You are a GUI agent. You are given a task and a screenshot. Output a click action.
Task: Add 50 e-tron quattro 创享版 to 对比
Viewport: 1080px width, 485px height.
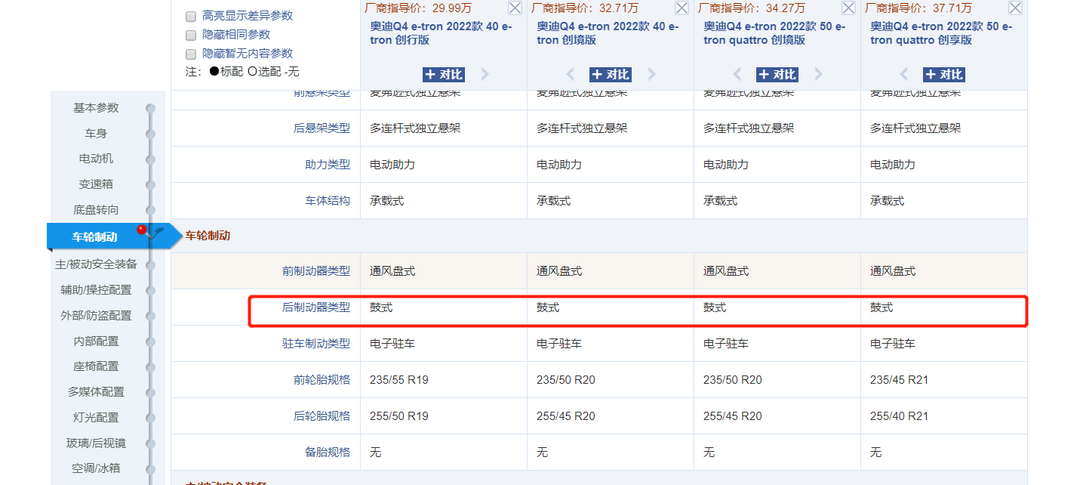click(944, 74)
